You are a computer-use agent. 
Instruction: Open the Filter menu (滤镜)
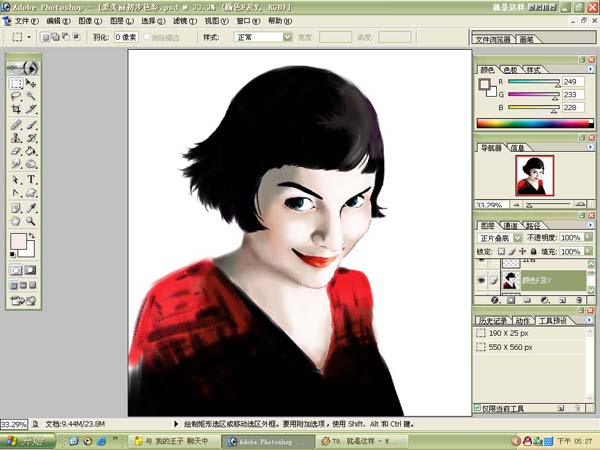(185, 21)
